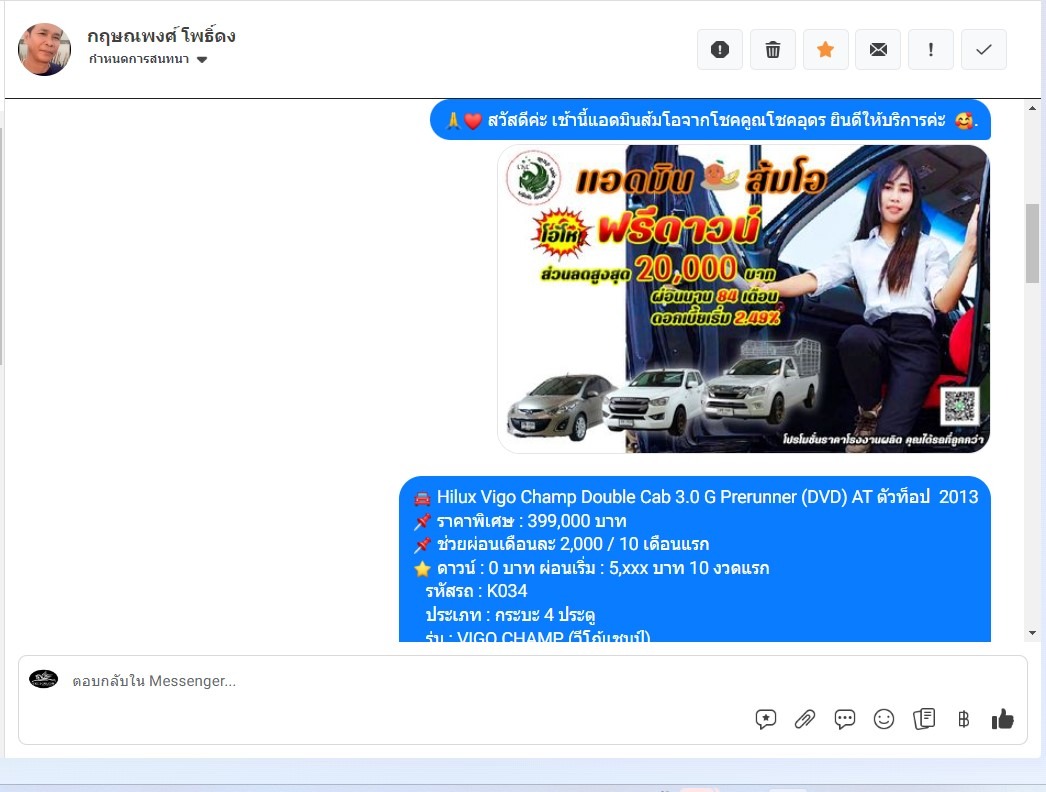
Task: Click the scrollbar down arrow in chat
Action: [1032, 633]
